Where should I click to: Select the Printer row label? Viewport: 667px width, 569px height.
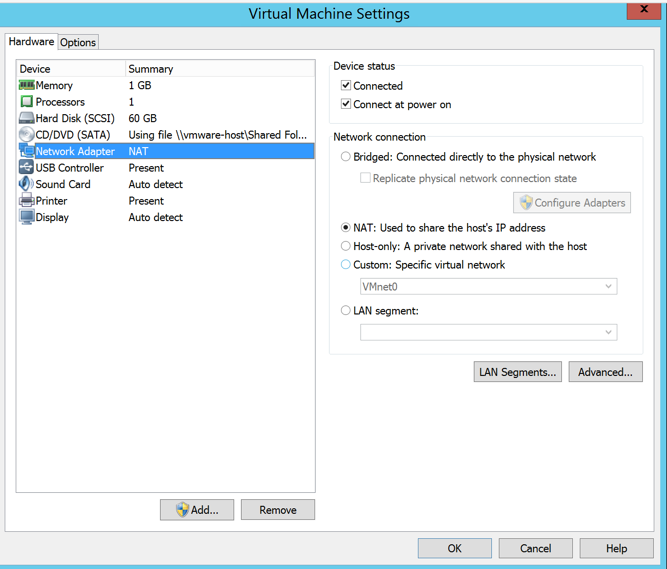(51, 201)
